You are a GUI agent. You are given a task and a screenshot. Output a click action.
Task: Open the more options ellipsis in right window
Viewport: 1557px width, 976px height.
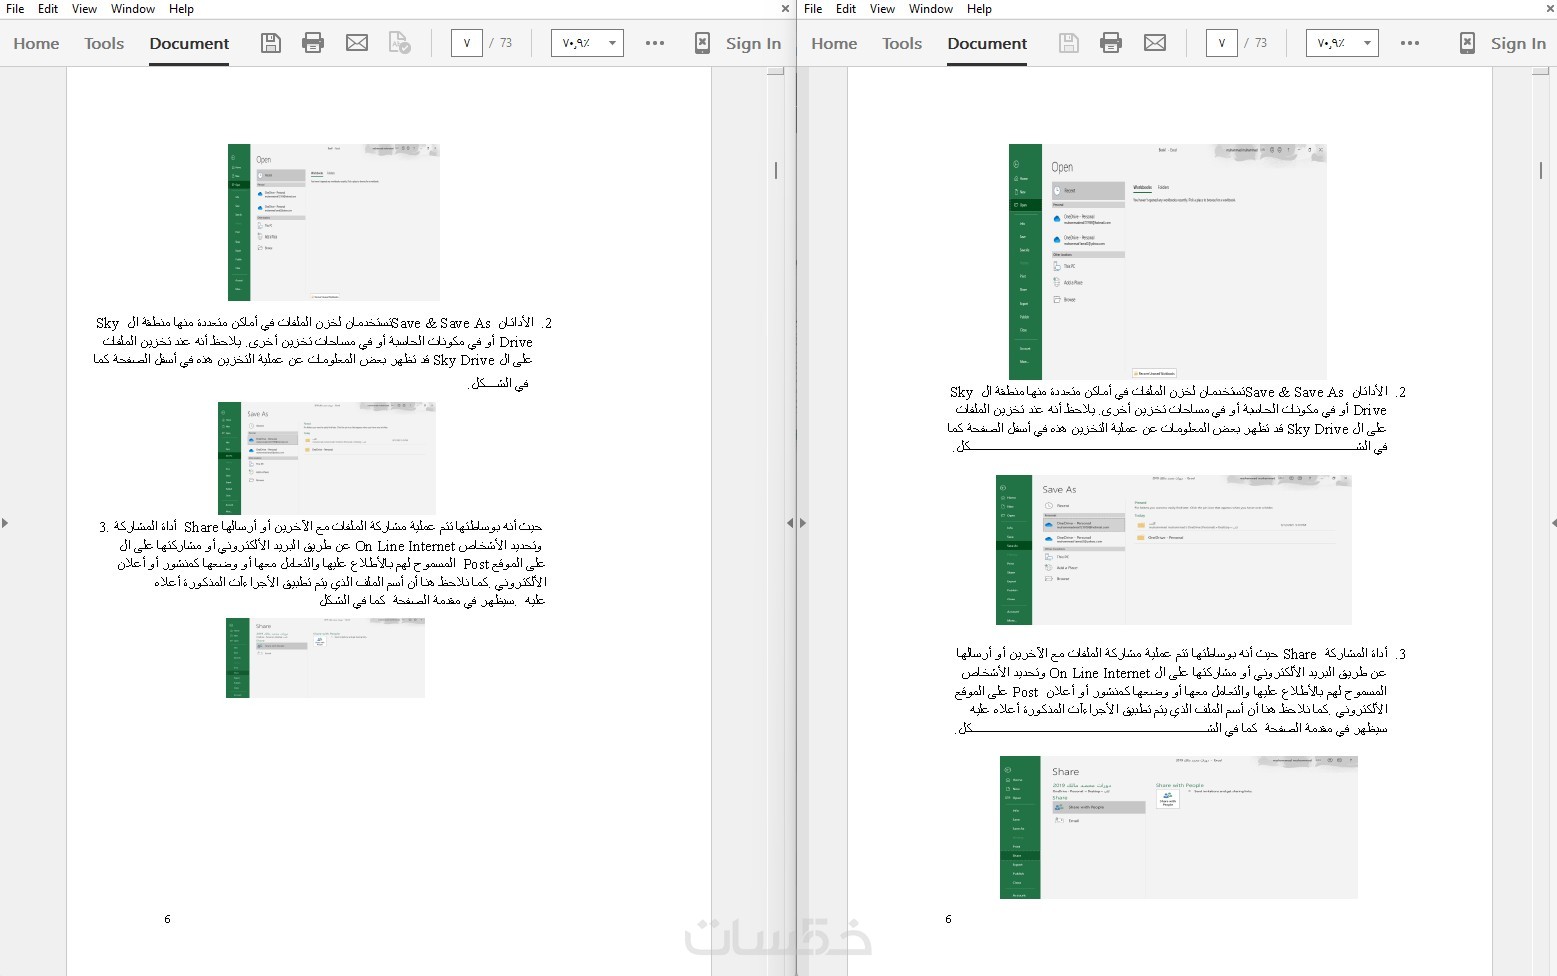1410,43
